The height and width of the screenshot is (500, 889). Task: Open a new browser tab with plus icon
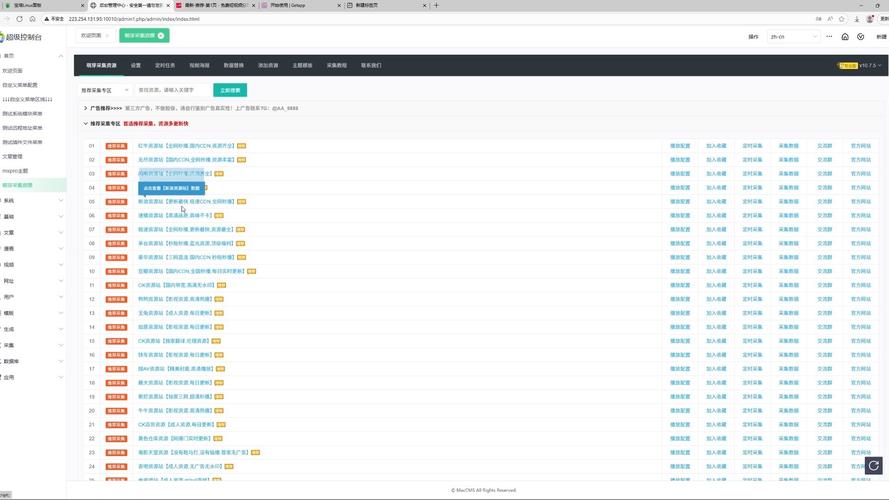(436, 5)
